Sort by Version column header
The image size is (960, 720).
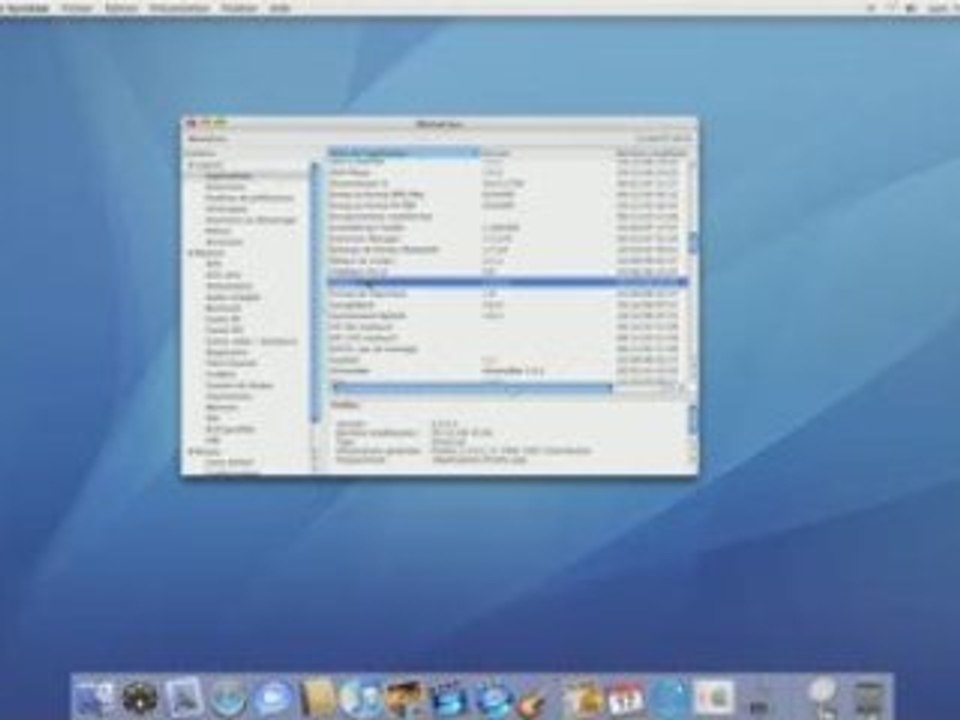(x=547, y=152)
